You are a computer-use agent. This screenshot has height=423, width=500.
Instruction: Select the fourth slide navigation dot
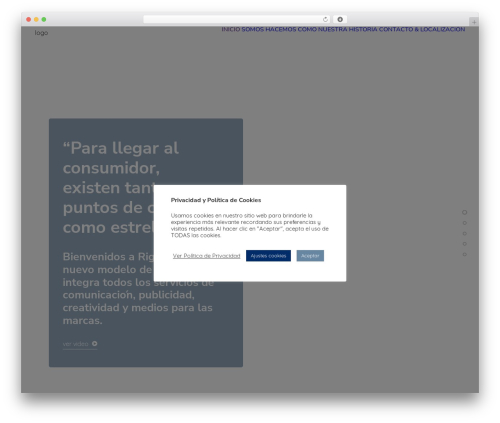[465, 244]
